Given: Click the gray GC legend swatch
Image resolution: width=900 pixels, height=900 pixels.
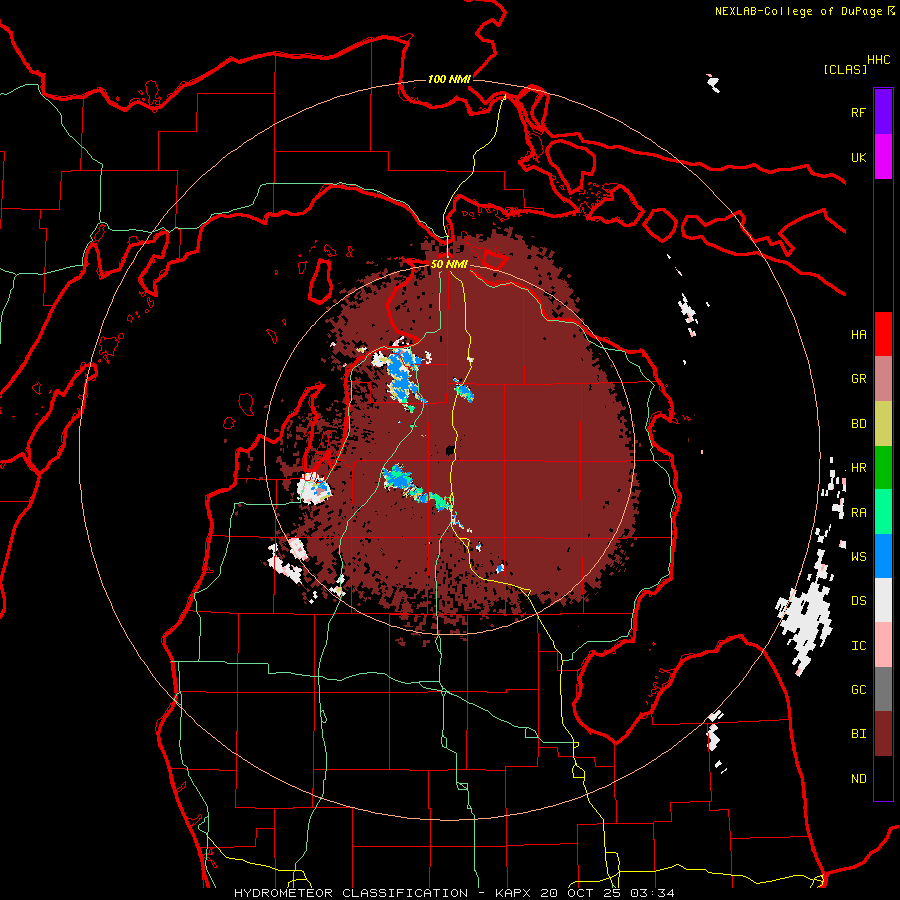Looking at the screenshot, I should 883,689.
